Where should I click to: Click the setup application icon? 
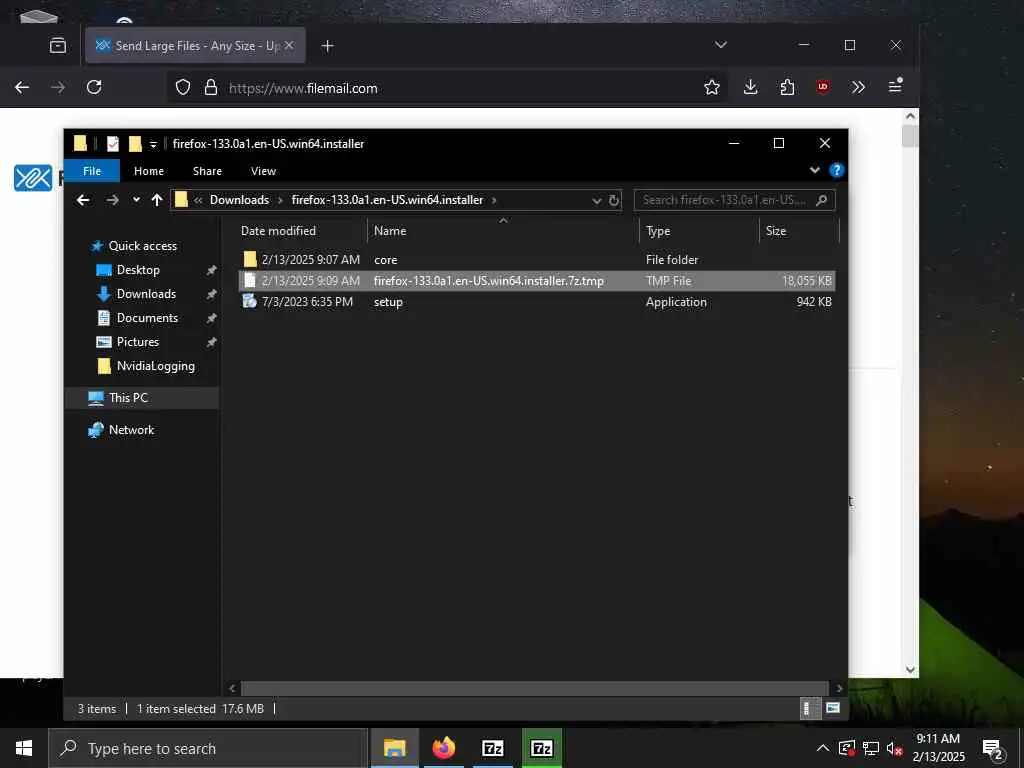[249, 301]
